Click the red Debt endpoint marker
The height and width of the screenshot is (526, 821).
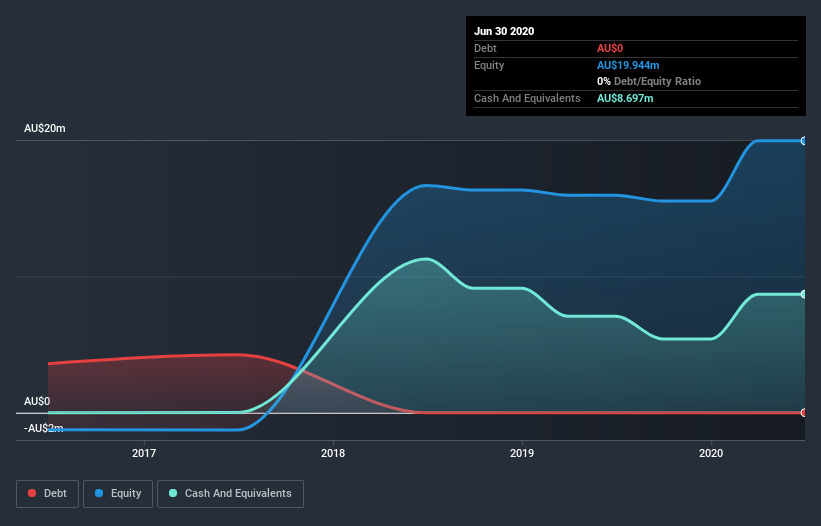804,412
